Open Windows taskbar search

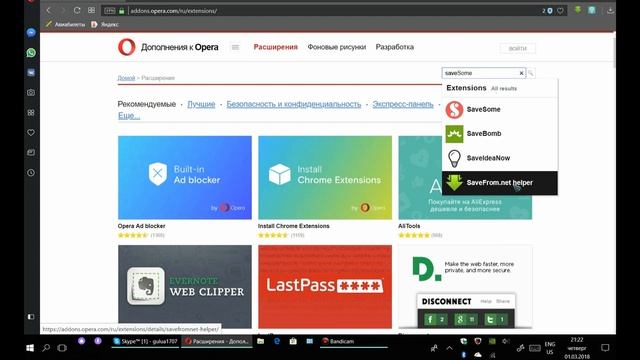(x=46, y=348)
